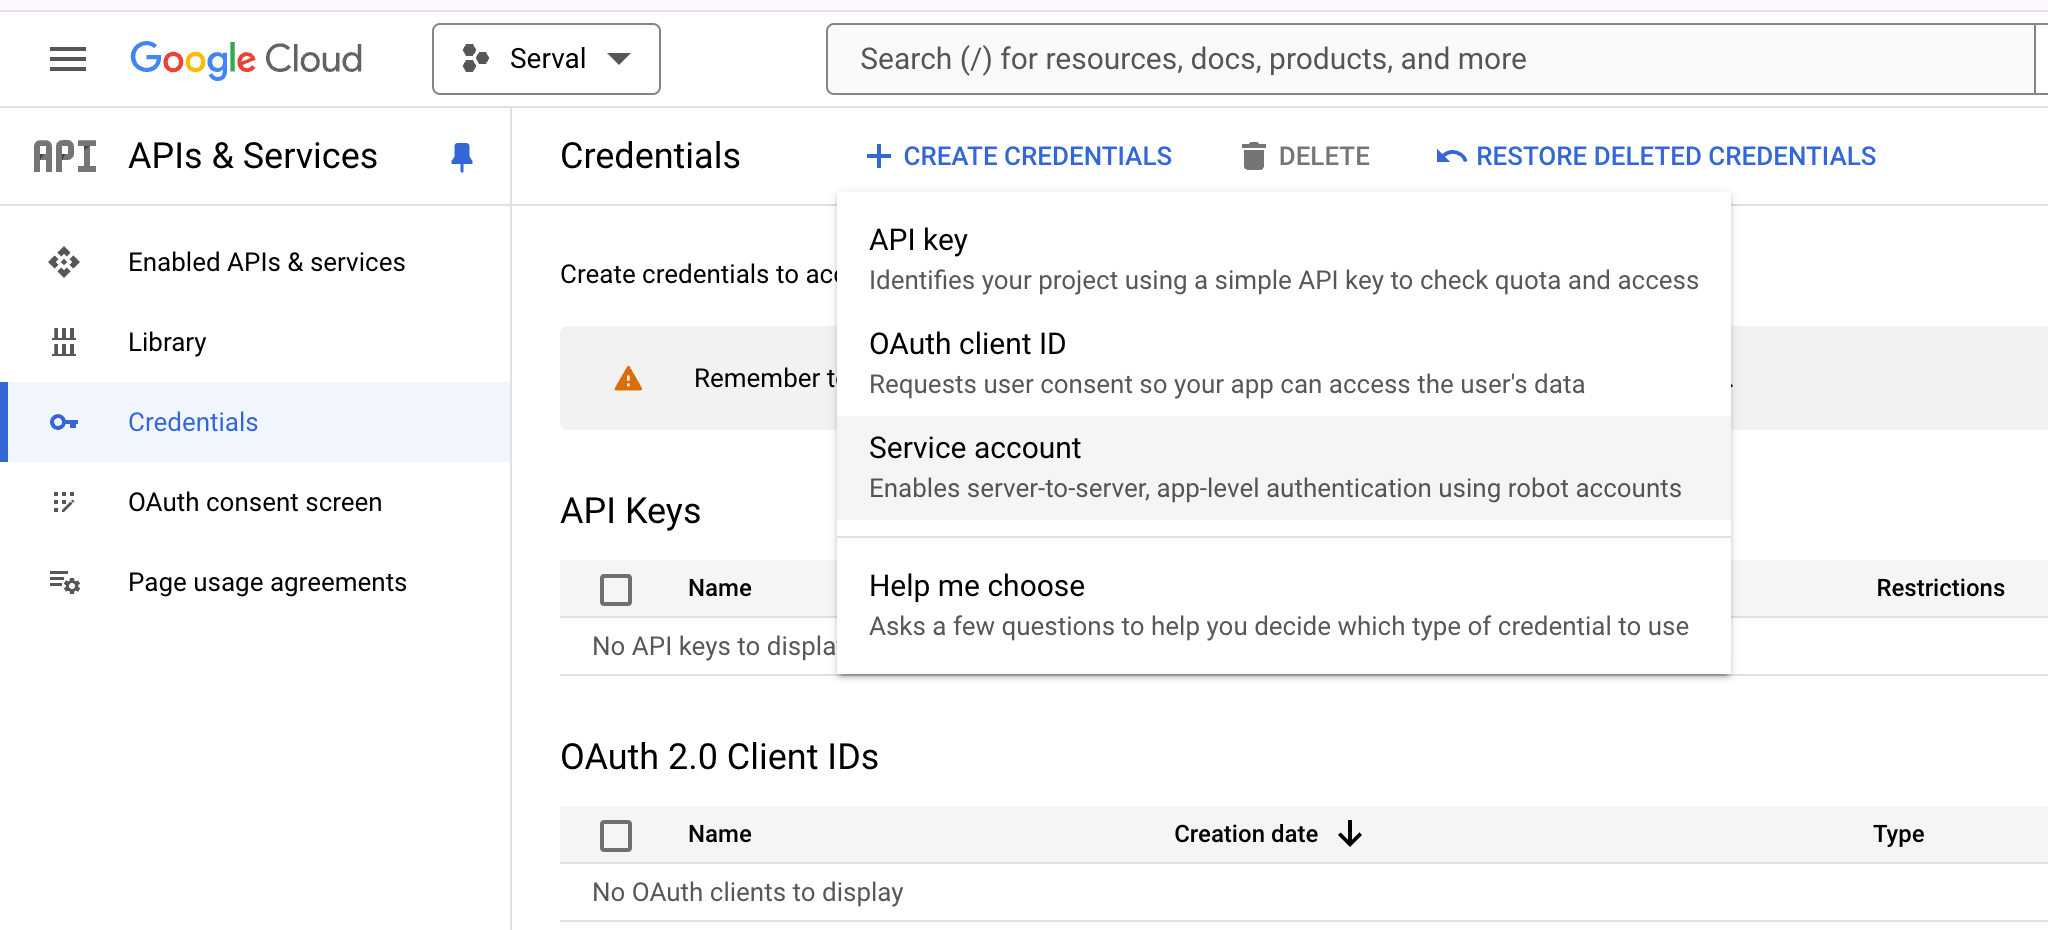The width and height of the screenshot is (2048, 930).
Task: Unpin APIs & Services with pin icon
Action: (x=462, y=157)
